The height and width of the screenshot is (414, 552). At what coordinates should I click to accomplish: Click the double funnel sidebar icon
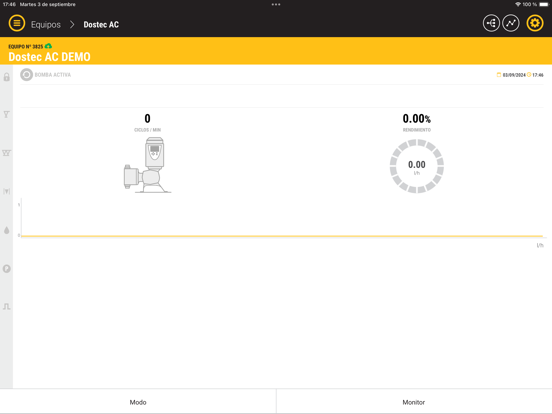pos(7,153)
